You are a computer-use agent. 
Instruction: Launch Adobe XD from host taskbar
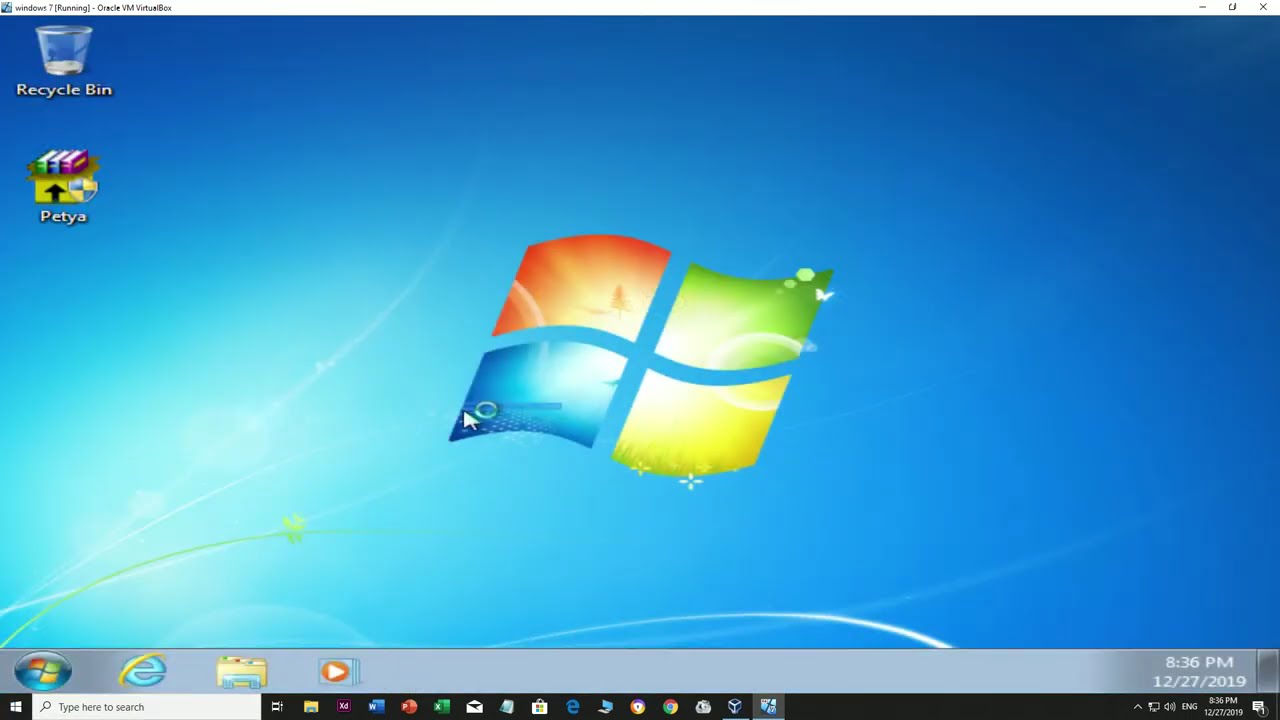click(x=343, y=707)
